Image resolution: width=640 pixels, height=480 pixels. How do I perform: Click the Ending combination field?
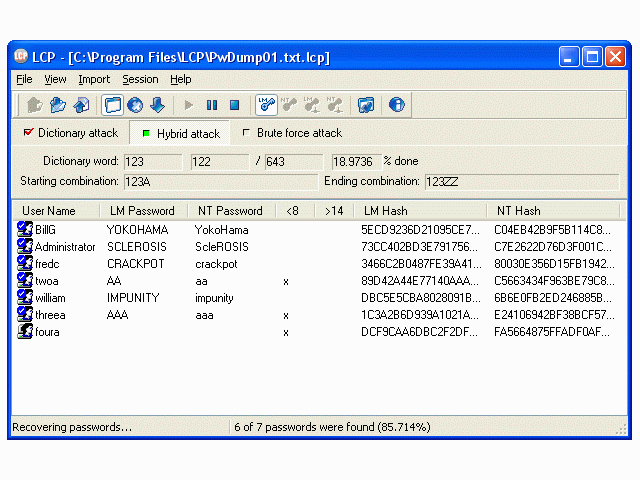(x=520, y=182)
